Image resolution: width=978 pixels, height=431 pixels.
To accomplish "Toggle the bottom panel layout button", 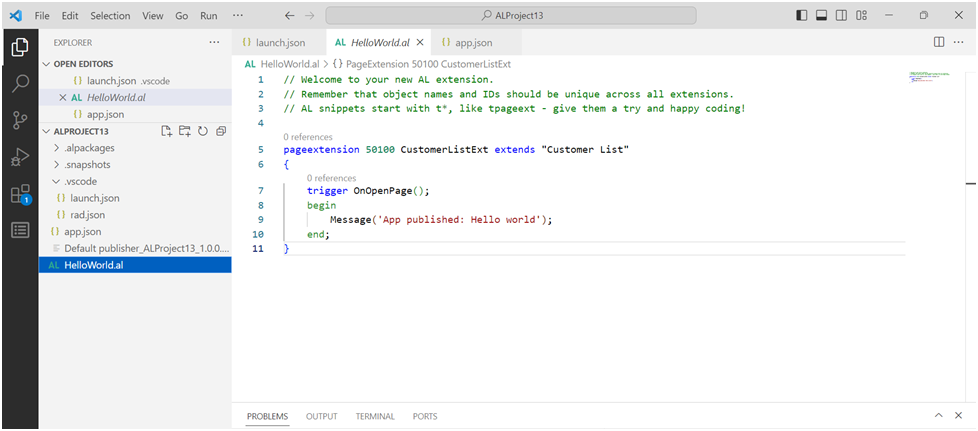I will (821, 16).
